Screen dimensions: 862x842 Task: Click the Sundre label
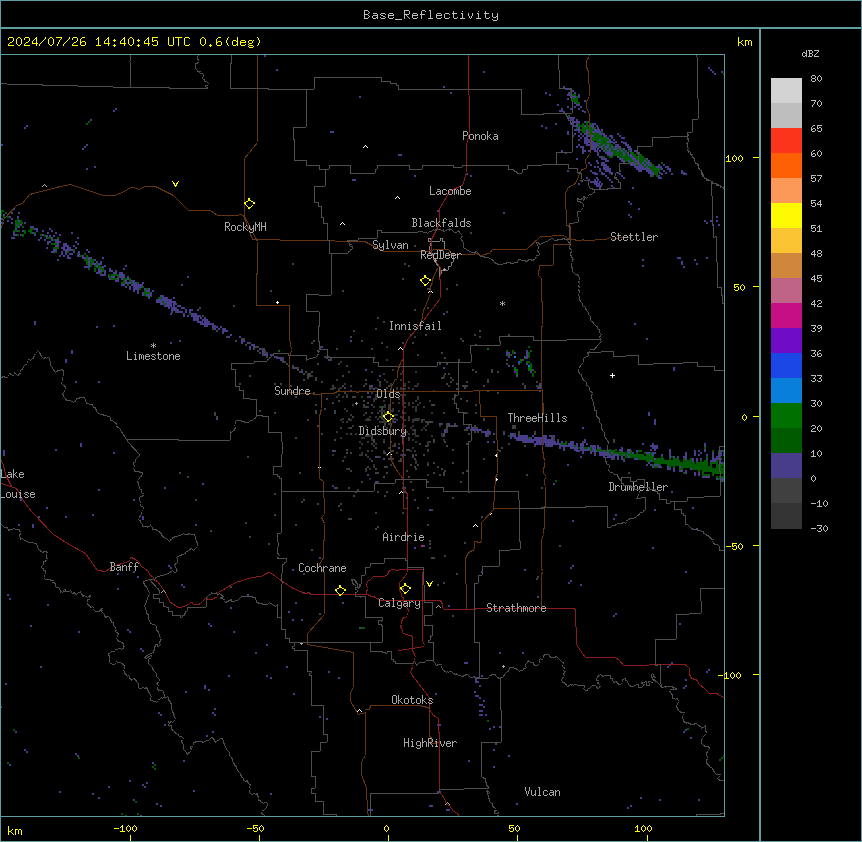[292, 391]
